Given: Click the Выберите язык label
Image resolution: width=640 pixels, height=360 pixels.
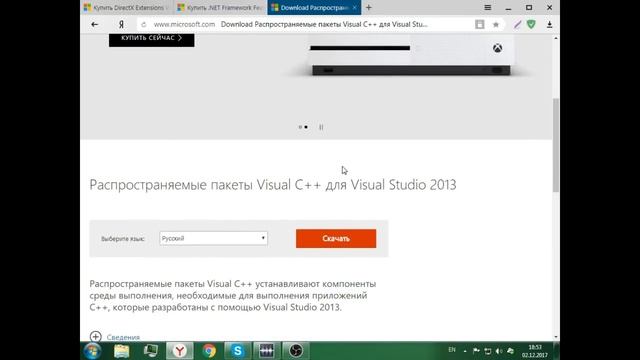Looking at the screenshot, I should pos(123,239).
